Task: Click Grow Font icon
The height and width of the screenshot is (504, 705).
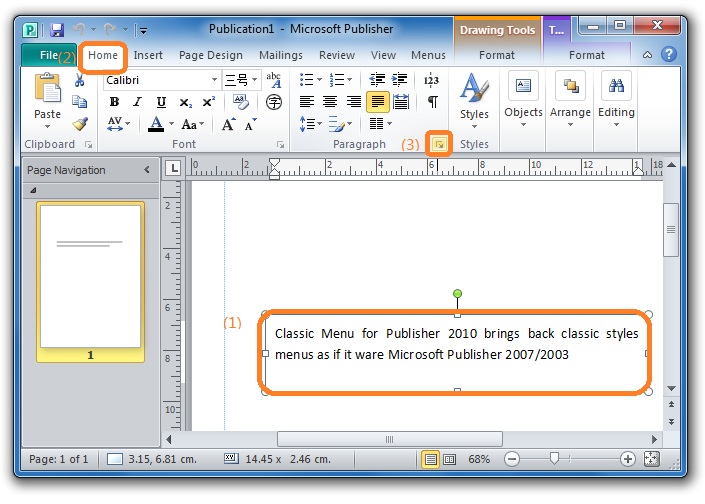Action: 228,124
